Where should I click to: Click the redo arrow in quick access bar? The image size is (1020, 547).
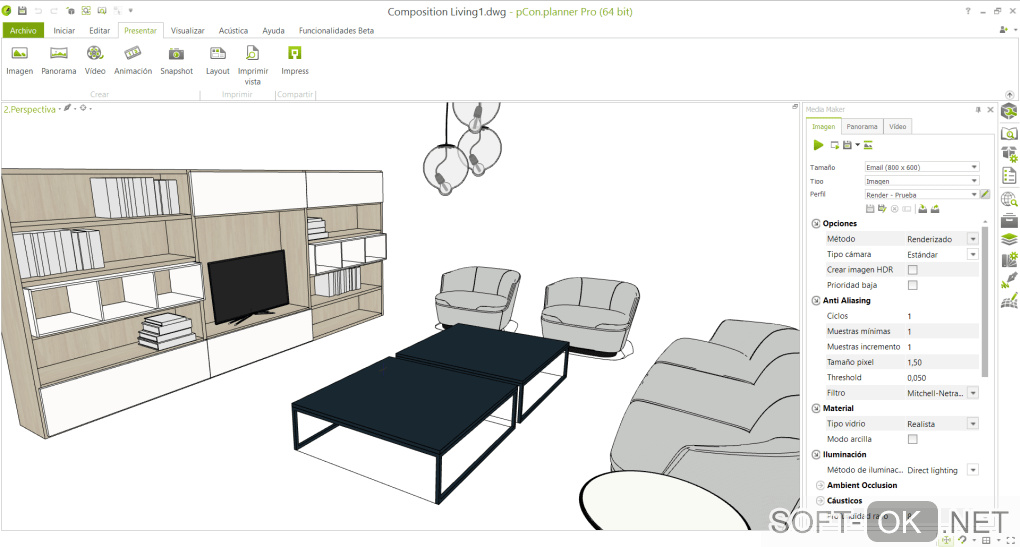[54, 11]
